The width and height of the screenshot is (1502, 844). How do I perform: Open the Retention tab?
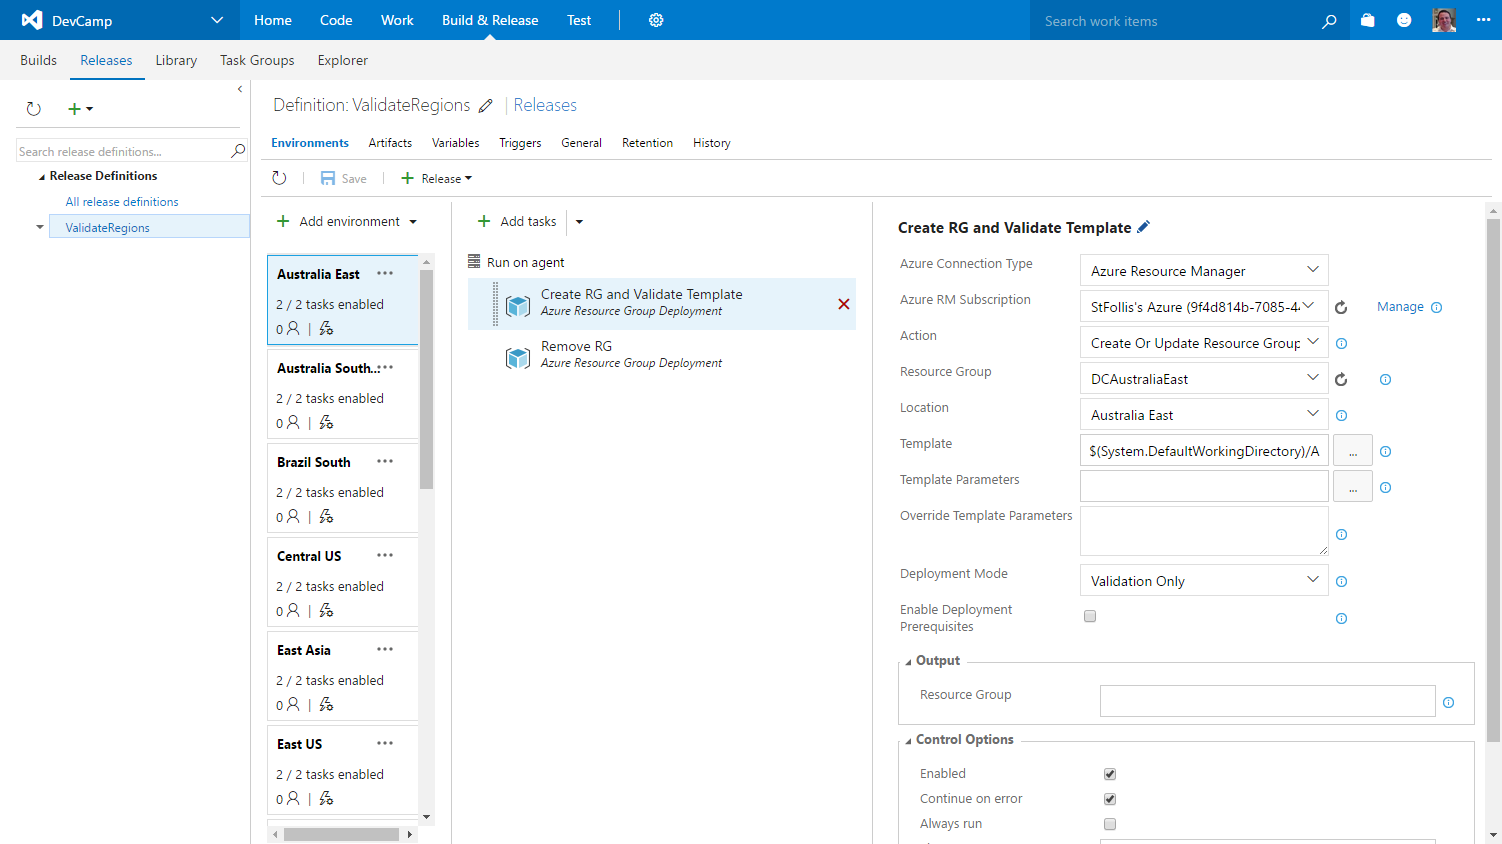tap(647, 143)
